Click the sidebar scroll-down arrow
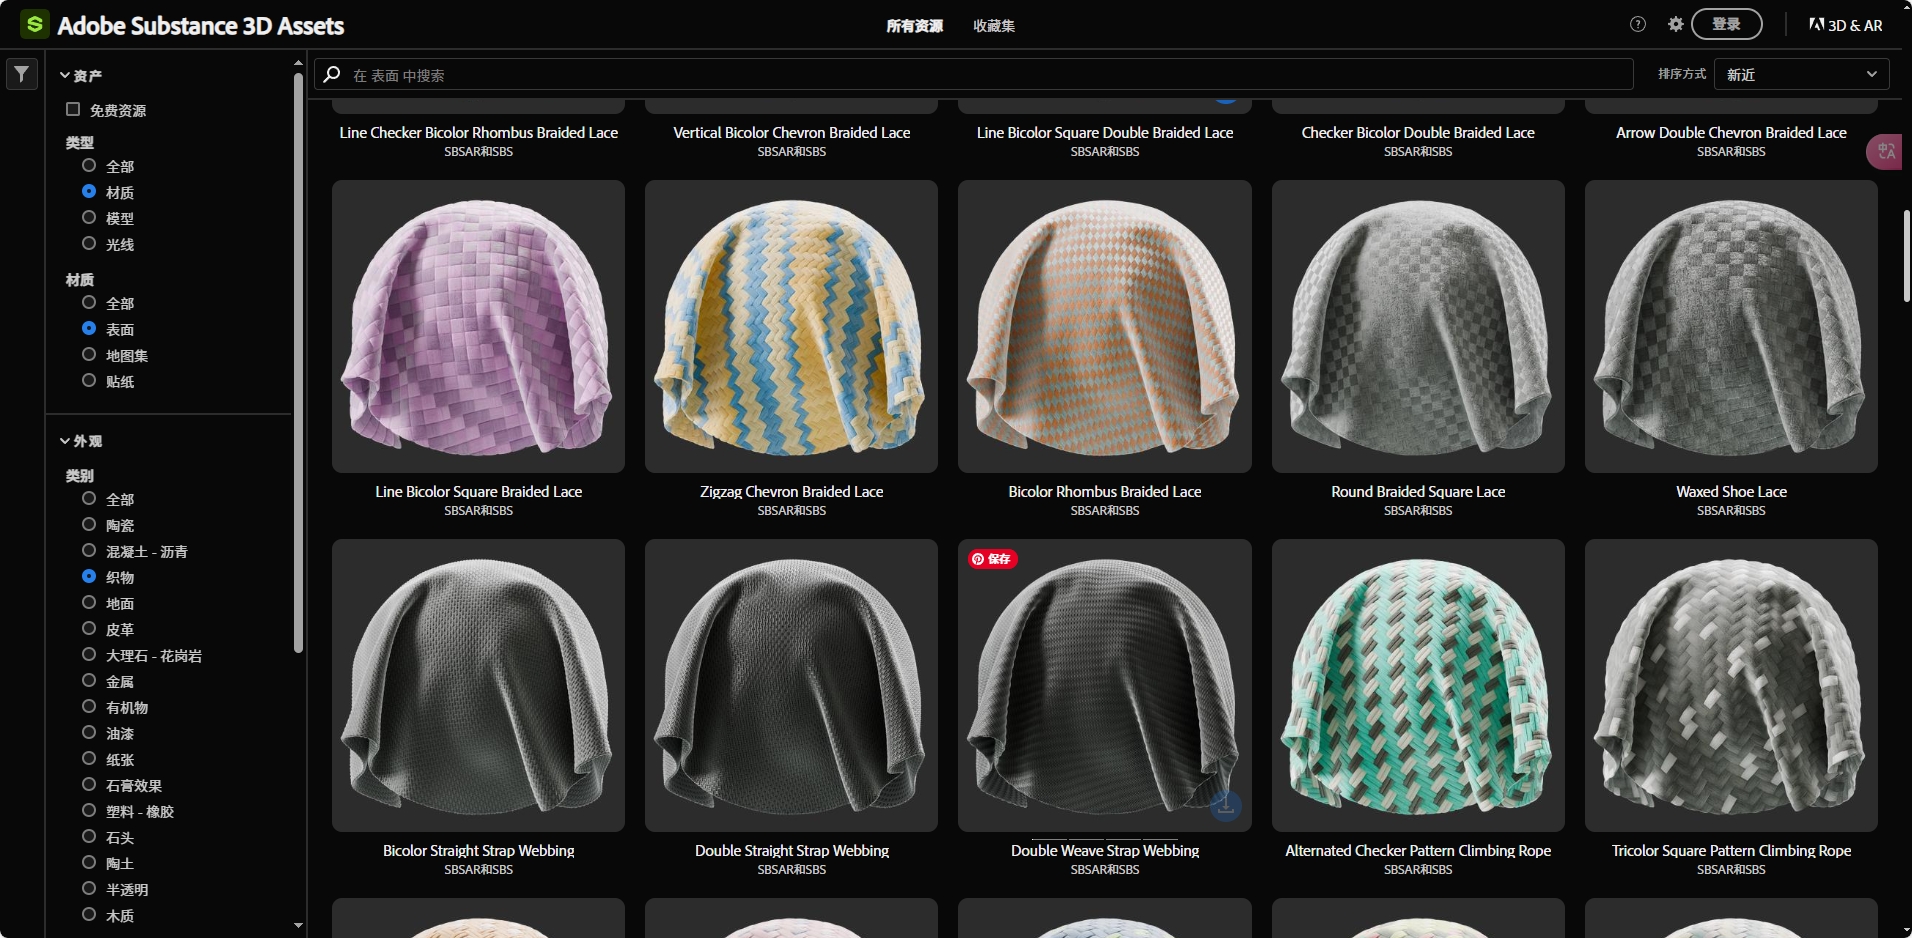The width and height of the screenshot is (1912, 938). (x=298, y=925)
